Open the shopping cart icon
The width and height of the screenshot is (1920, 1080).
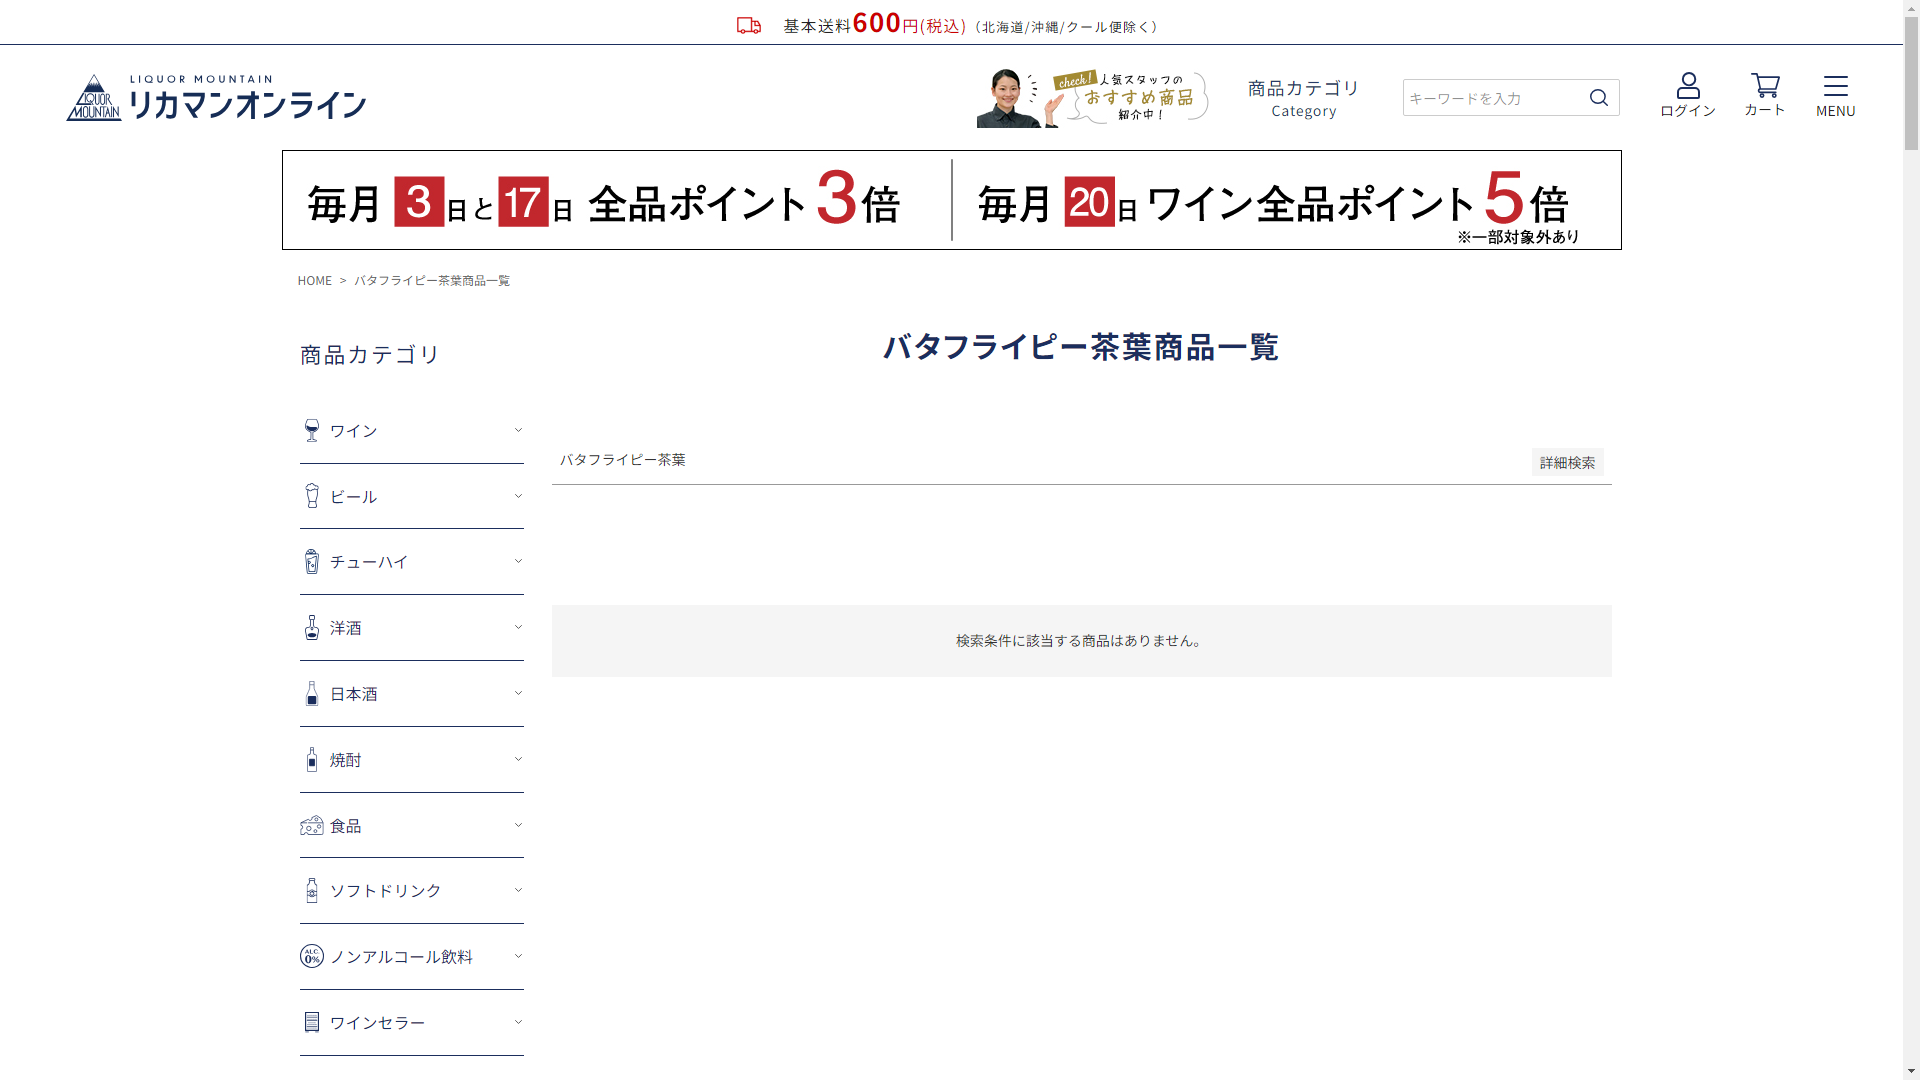(1765, 86)
